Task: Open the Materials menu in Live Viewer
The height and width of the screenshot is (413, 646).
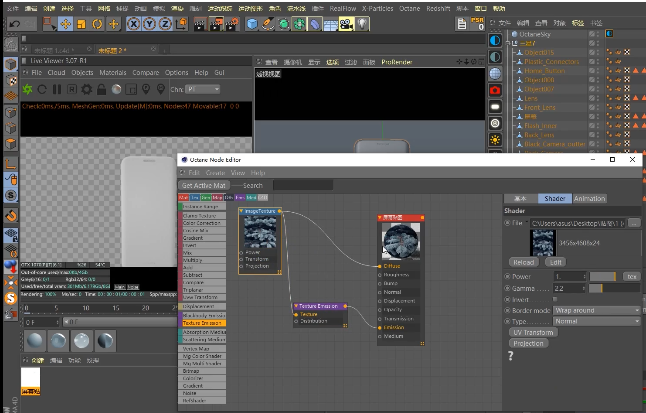Action: click(x=113, y=73)
